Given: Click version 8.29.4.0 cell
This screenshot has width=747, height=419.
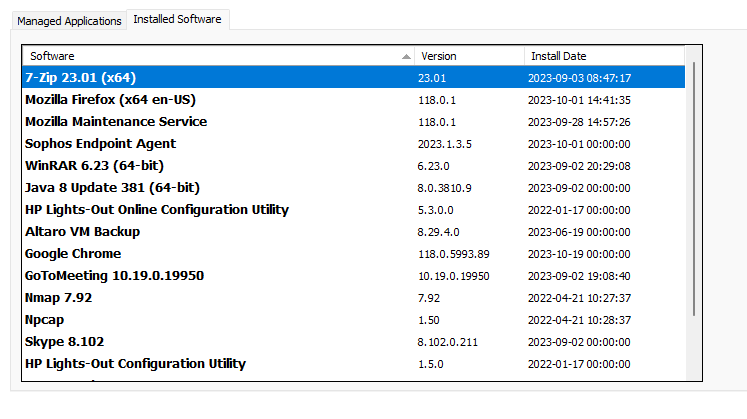Looking at the screenshot, I should (438, 232).
